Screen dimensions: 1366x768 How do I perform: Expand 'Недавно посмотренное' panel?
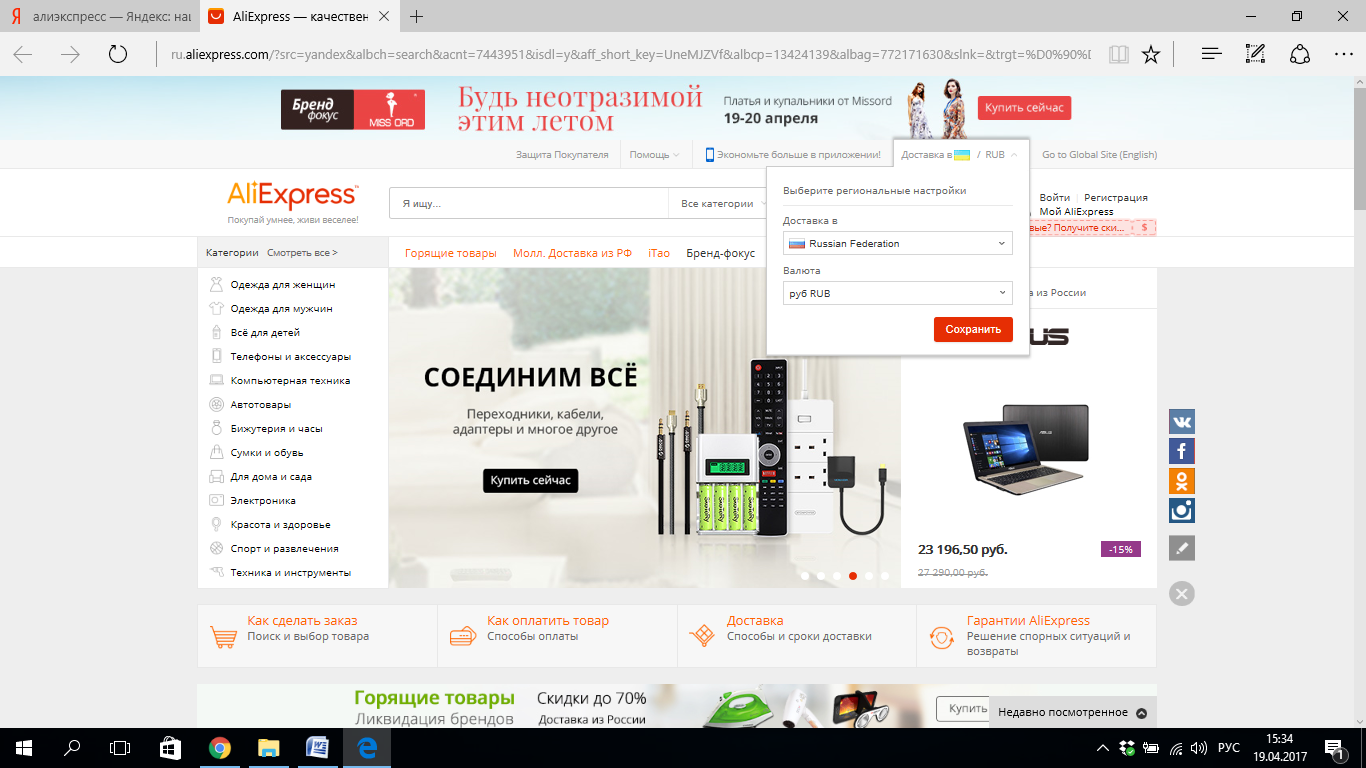tap(1073, 712)
